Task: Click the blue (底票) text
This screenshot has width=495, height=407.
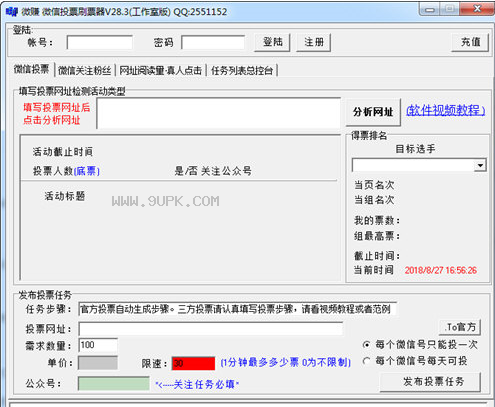Action: point(87,171)
